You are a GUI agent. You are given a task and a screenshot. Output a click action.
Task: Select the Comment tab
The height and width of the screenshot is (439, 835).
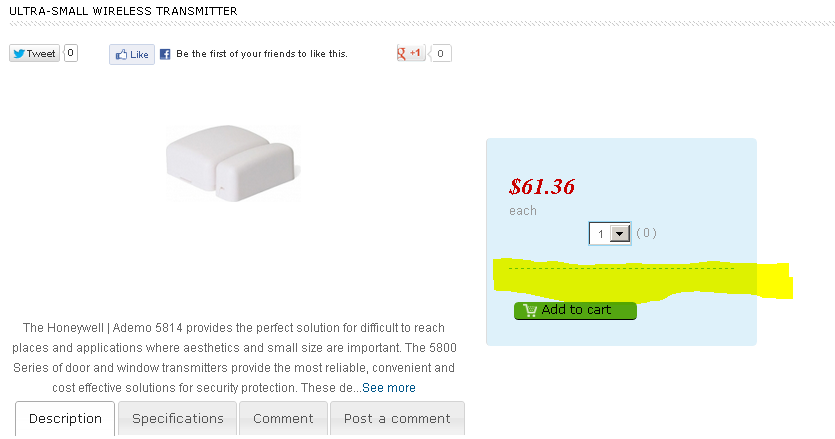(x=283, y=419)
